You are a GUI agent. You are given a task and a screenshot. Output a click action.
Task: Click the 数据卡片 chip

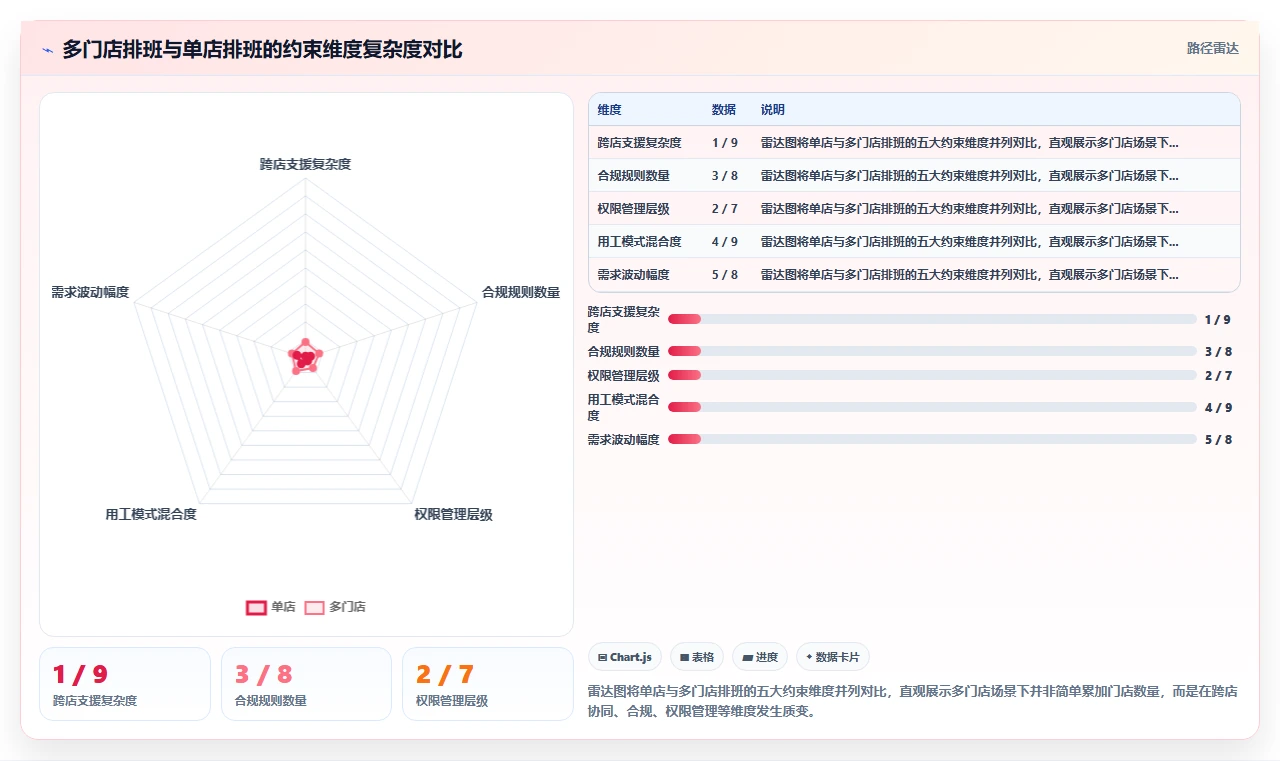[833, 657]
